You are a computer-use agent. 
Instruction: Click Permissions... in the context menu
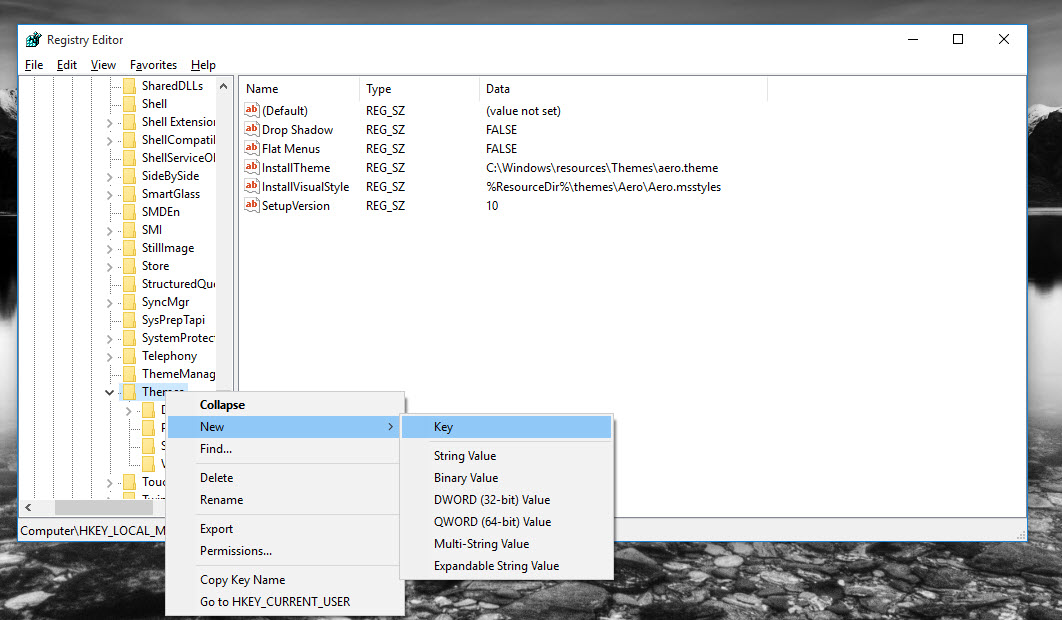[235, 551]
